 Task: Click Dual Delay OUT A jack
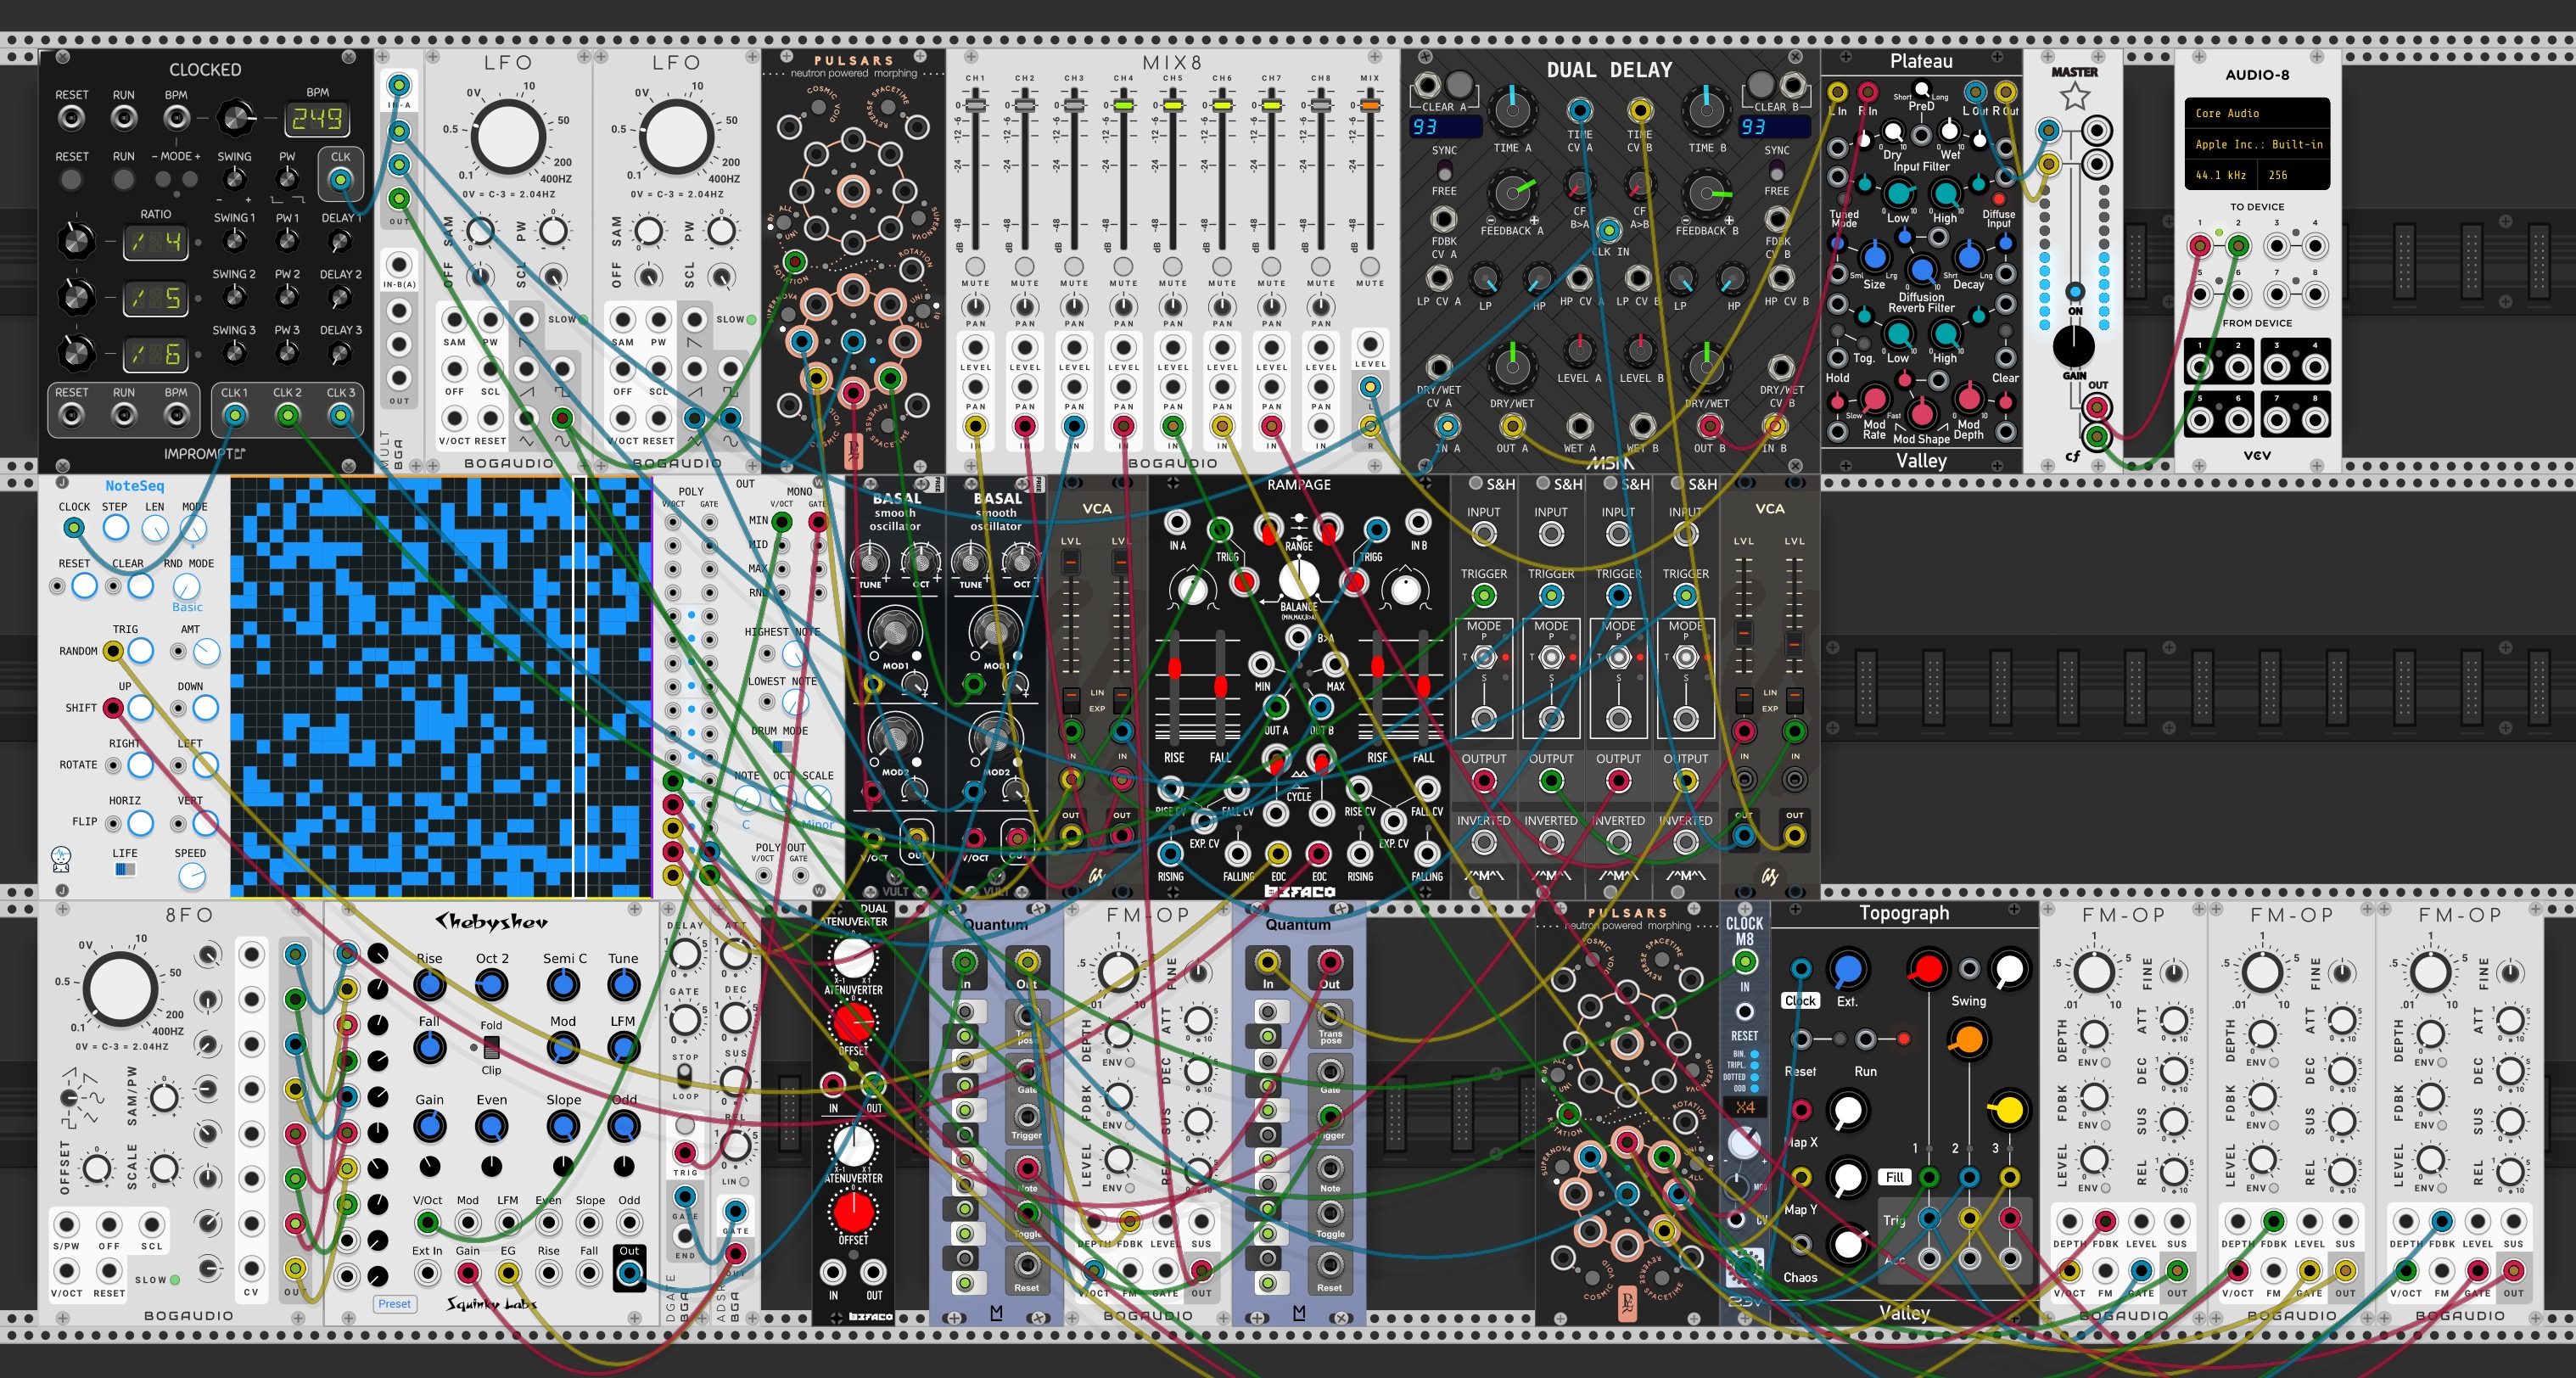point(1511,426)
